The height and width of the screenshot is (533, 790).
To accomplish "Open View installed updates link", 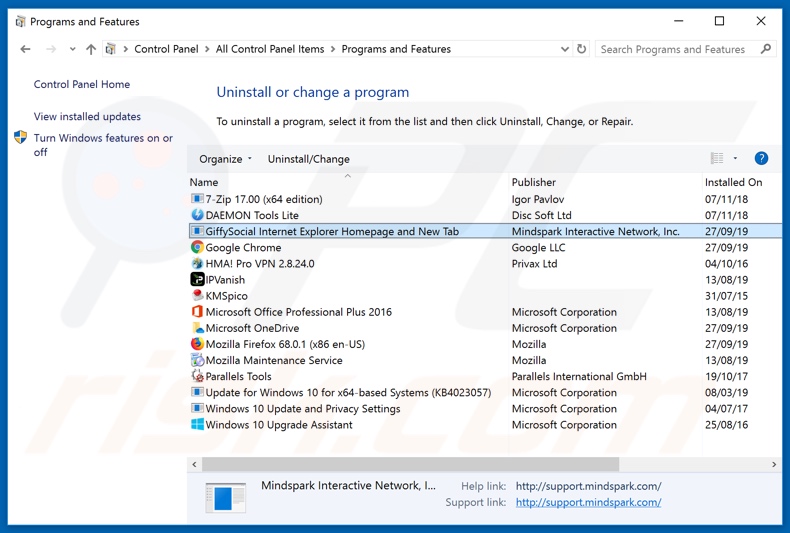I will 87,117.
